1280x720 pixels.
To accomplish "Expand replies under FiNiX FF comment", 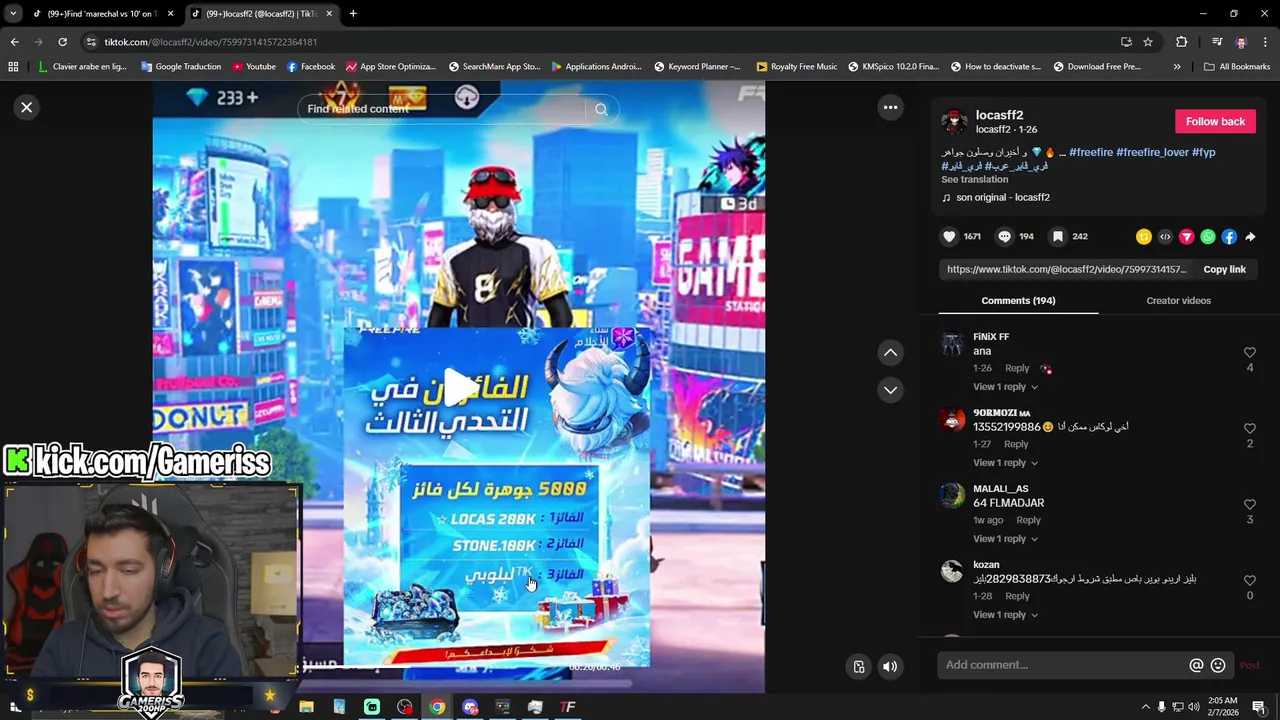I will click(x=1005, y=387).
